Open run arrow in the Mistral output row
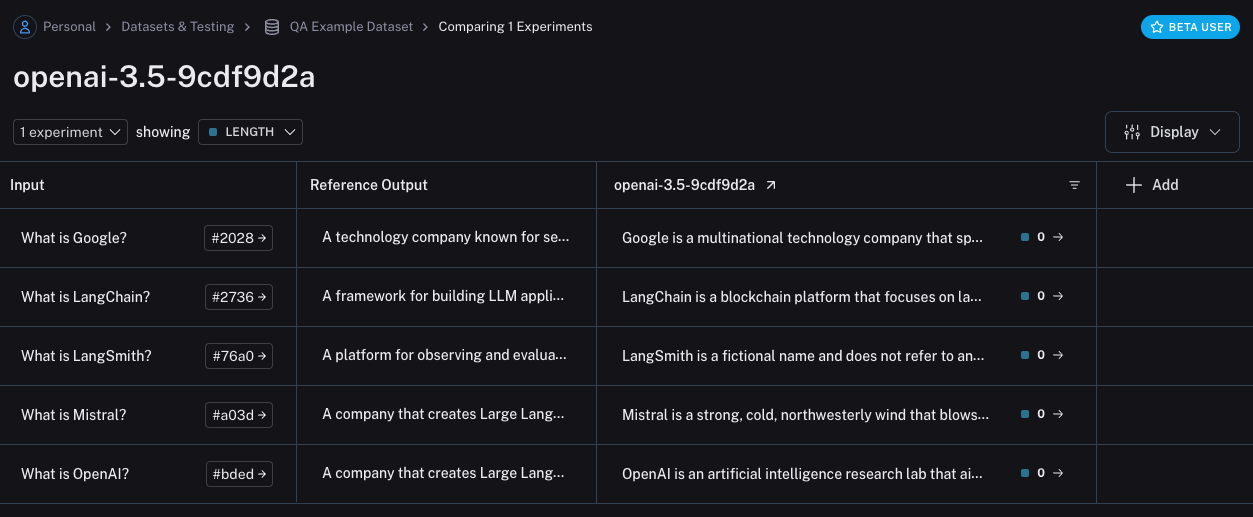 click(1058, 414)
